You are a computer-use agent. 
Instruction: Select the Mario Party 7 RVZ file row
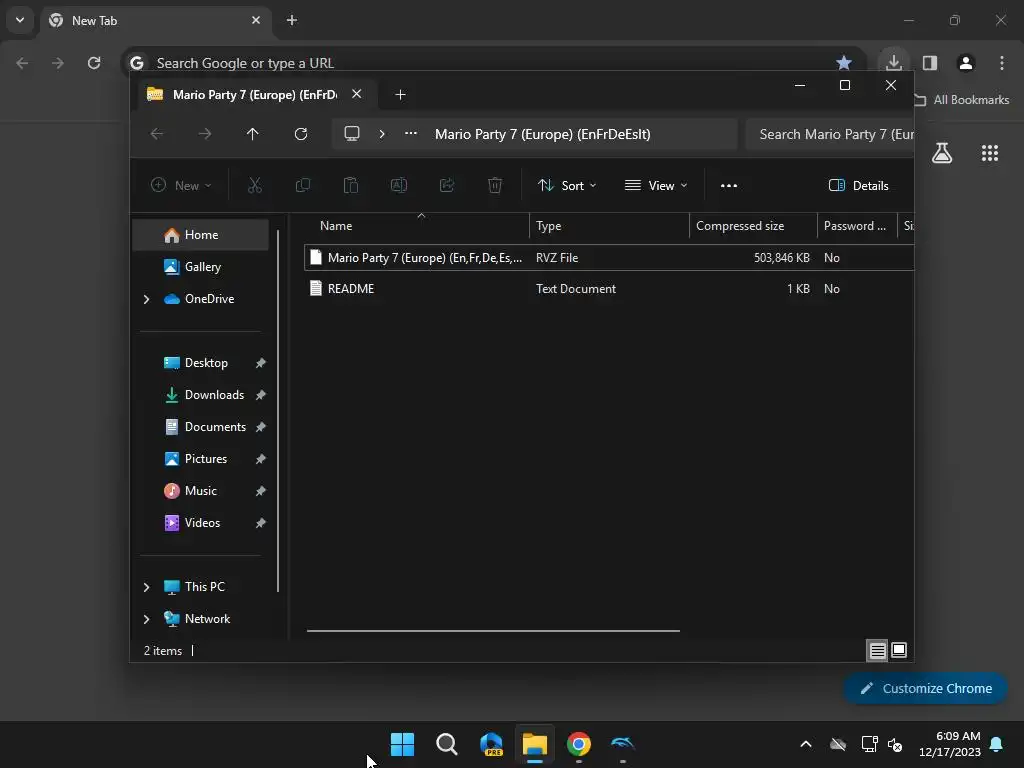pos(609,258)
